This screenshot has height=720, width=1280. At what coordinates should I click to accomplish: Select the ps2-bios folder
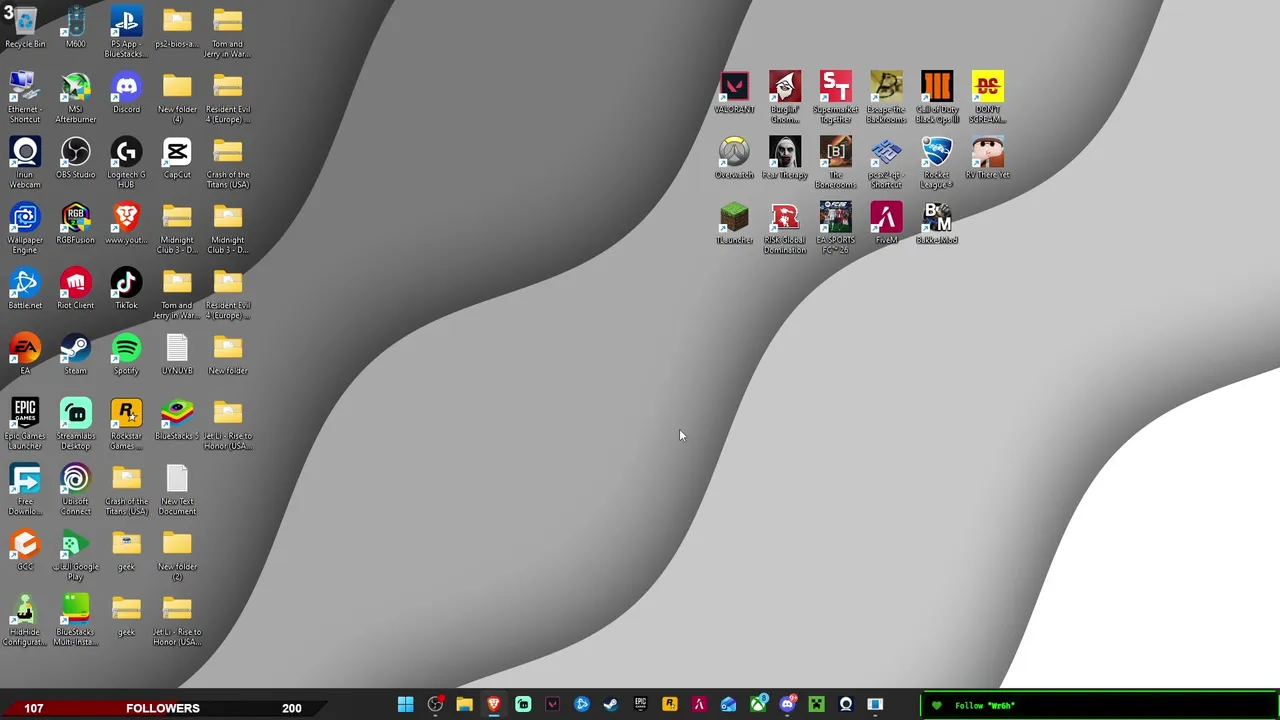[x=177, y=27]
